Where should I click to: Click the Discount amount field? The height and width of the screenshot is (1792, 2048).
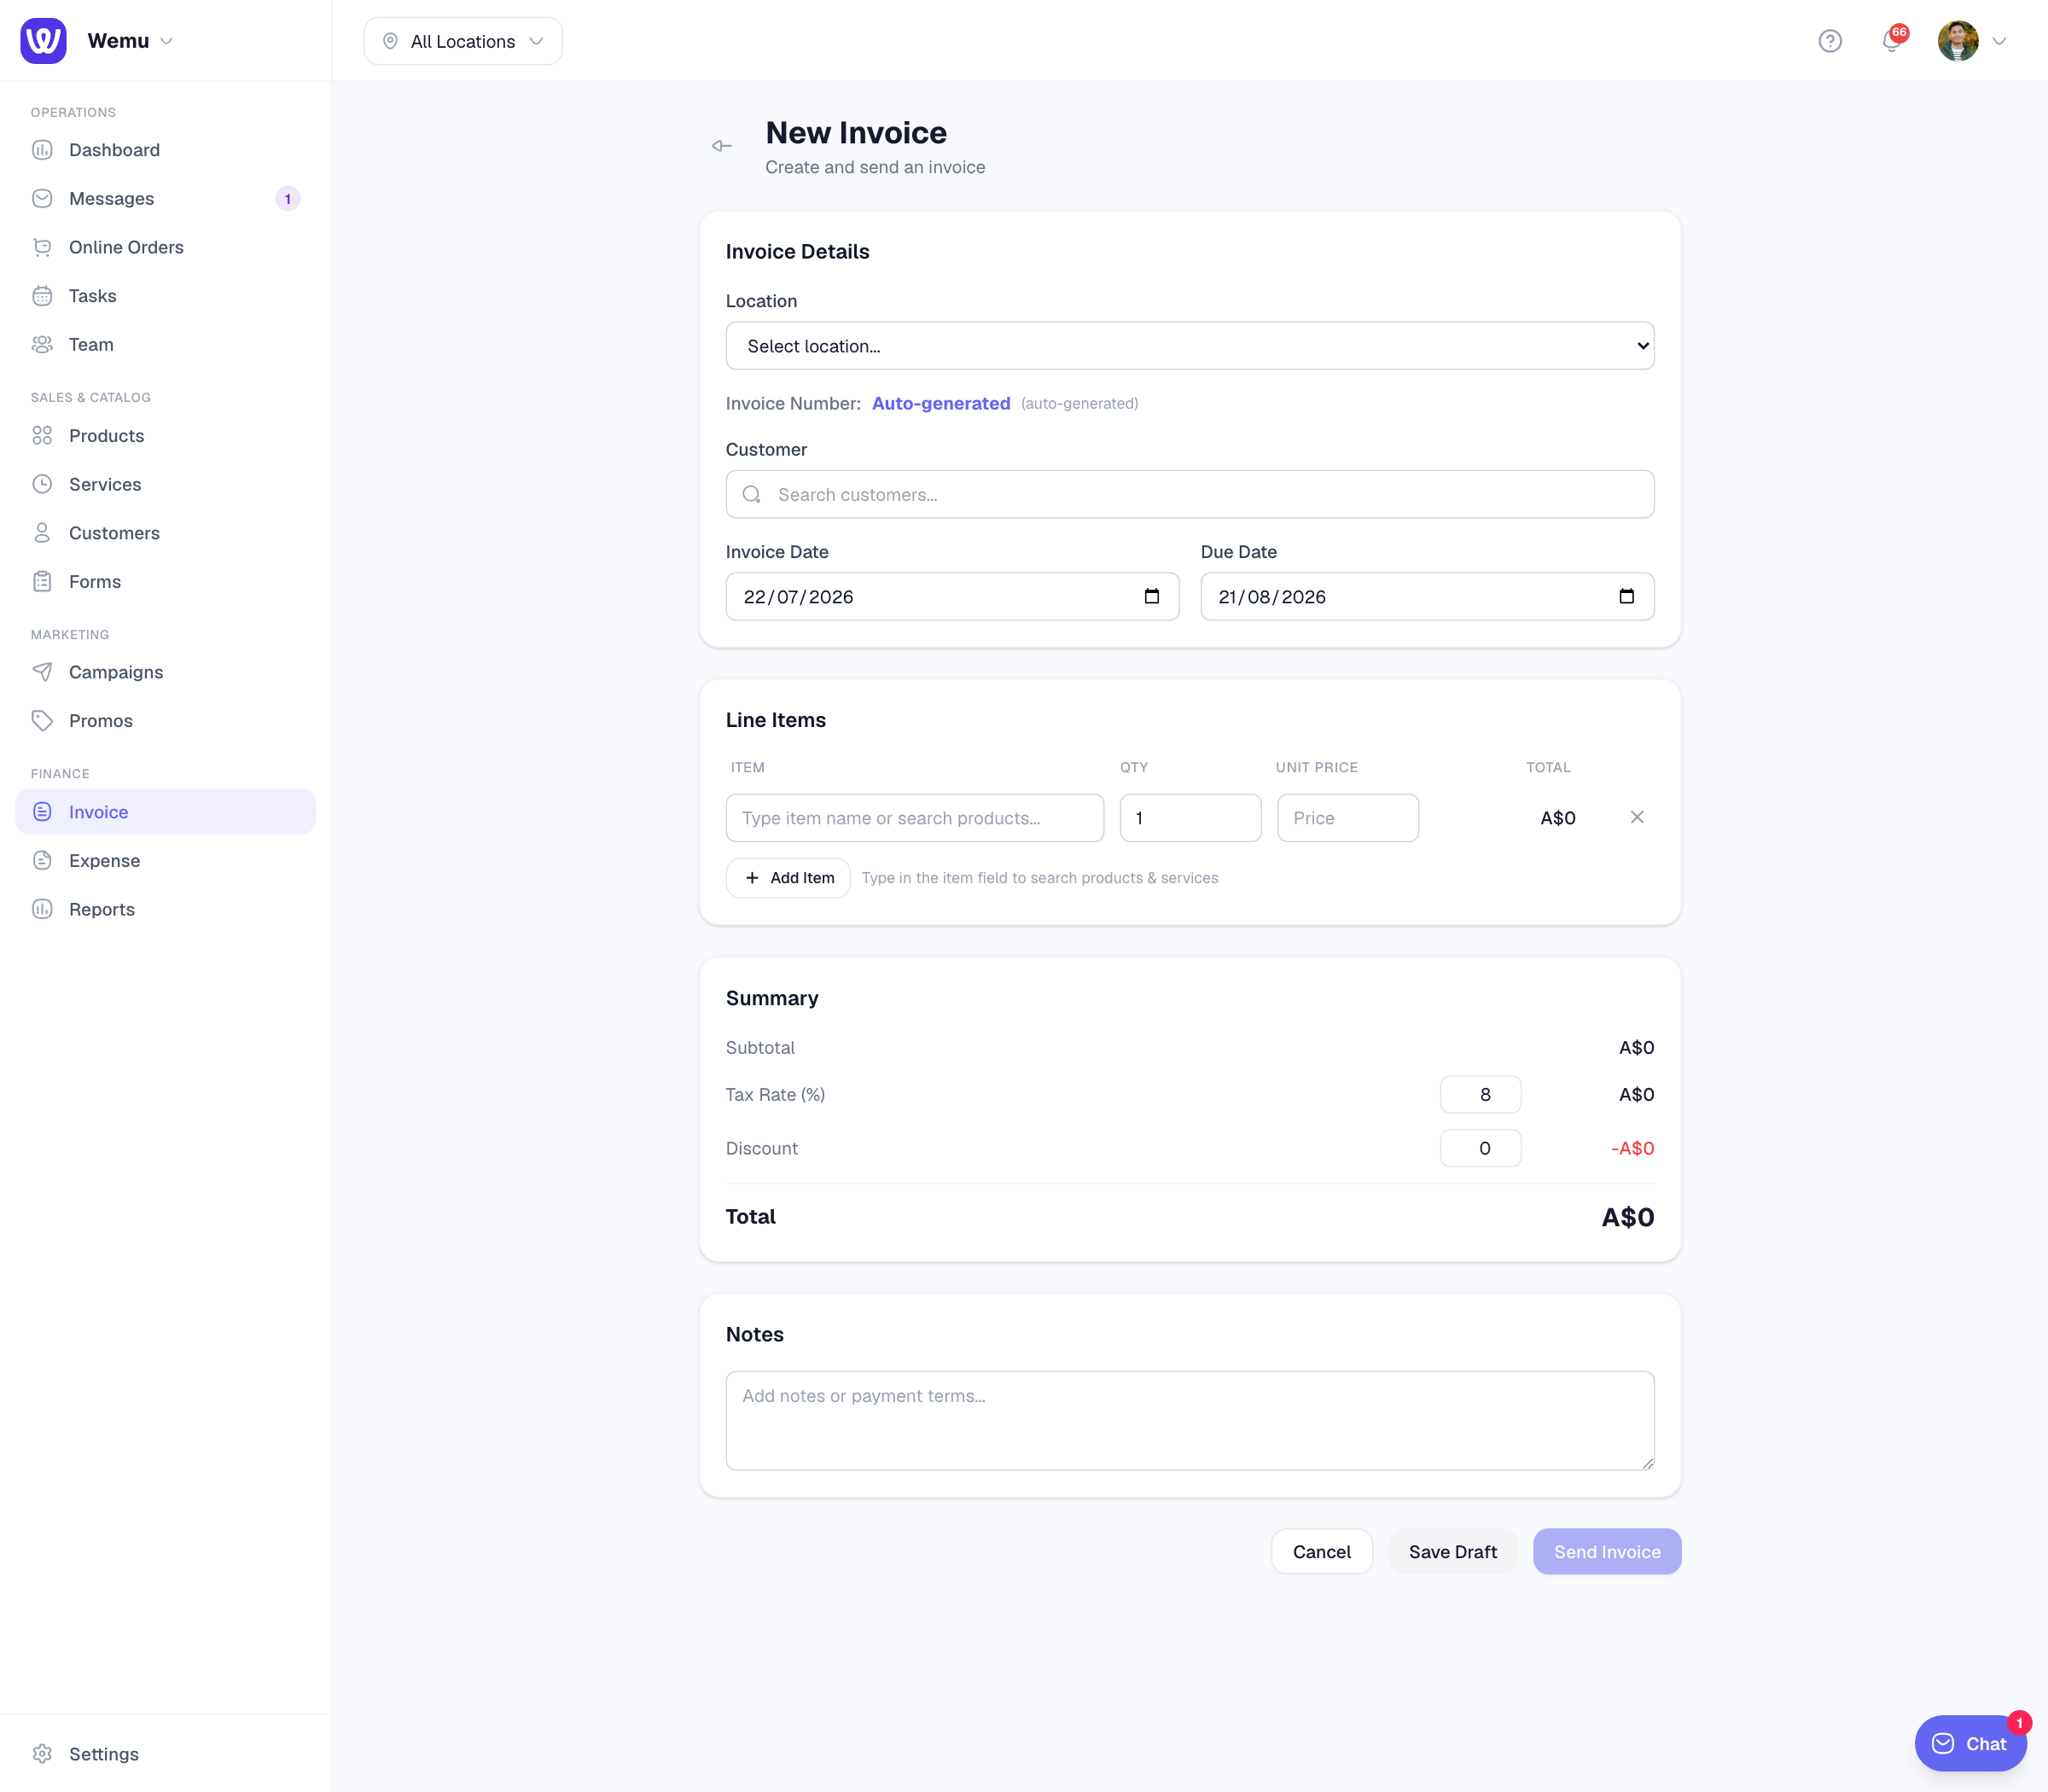pos(1480,1148)
